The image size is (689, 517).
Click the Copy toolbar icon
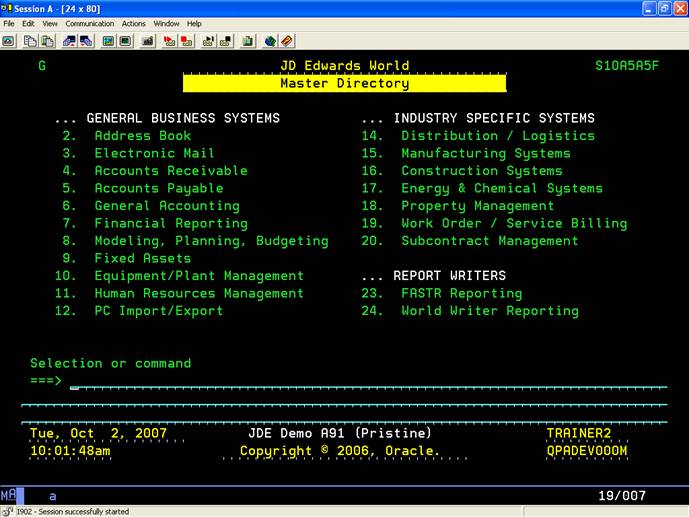[x=30, y=41]
